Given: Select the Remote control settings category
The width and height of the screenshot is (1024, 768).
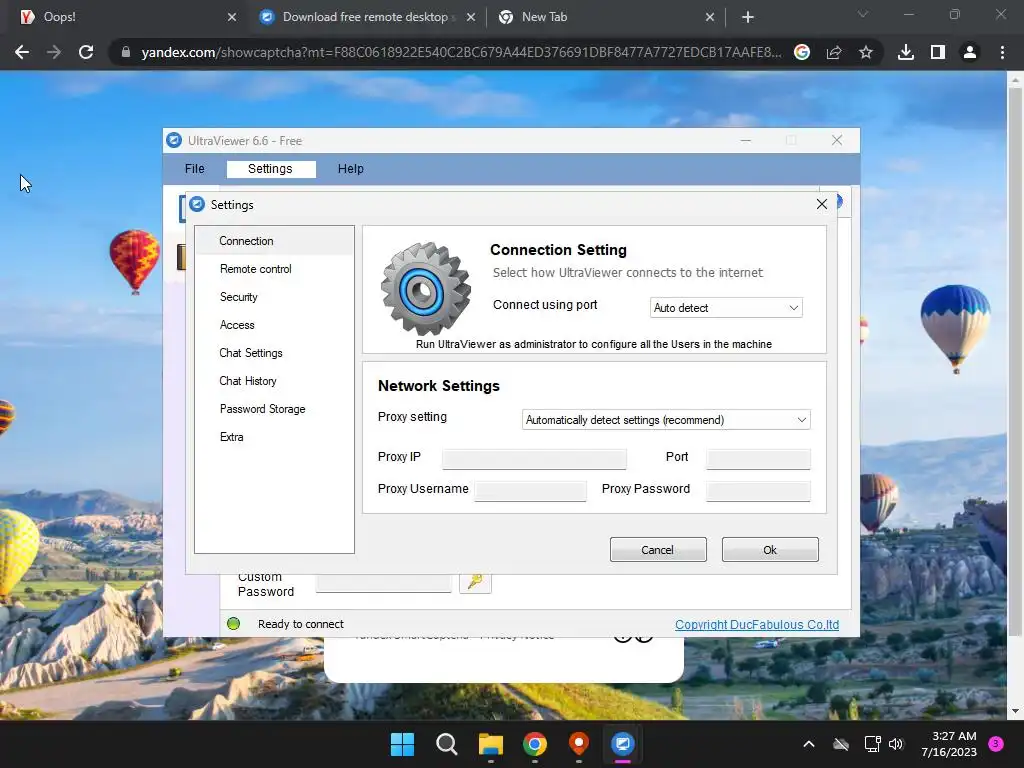Looking at the screenshot, I should (x=275, y=269).
